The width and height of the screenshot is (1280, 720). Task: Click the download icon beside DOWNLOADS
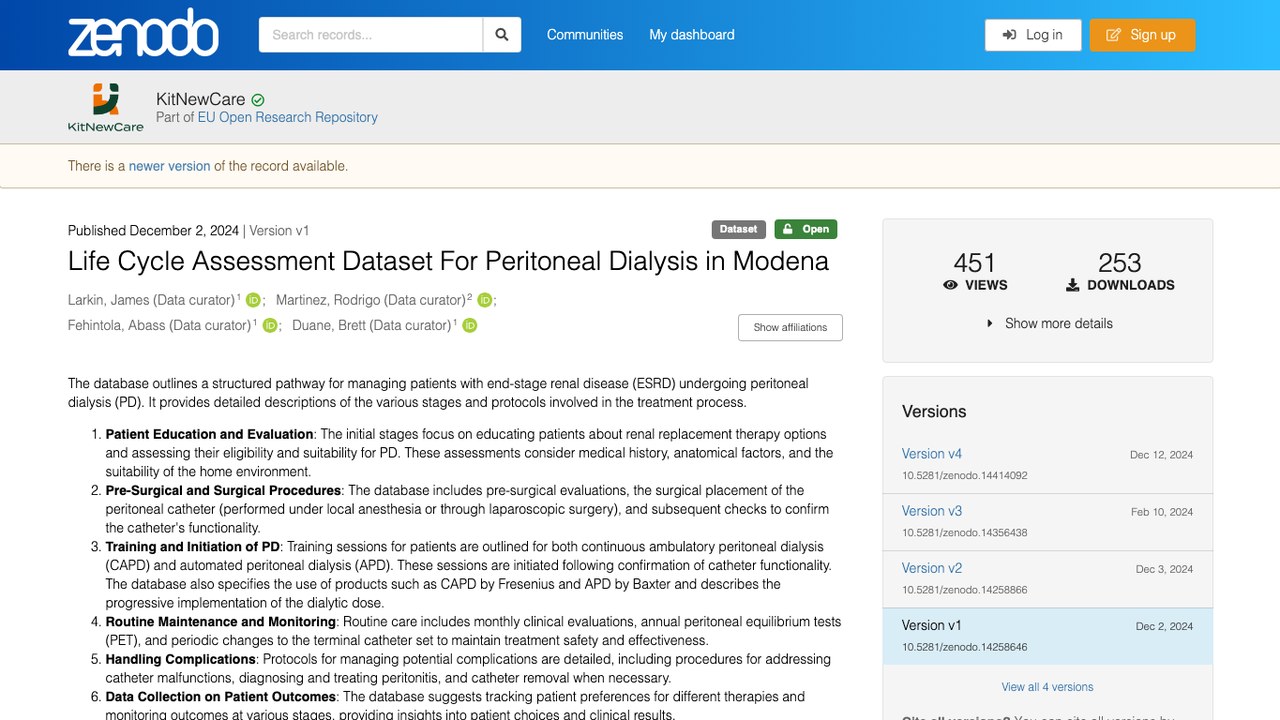1073,285
